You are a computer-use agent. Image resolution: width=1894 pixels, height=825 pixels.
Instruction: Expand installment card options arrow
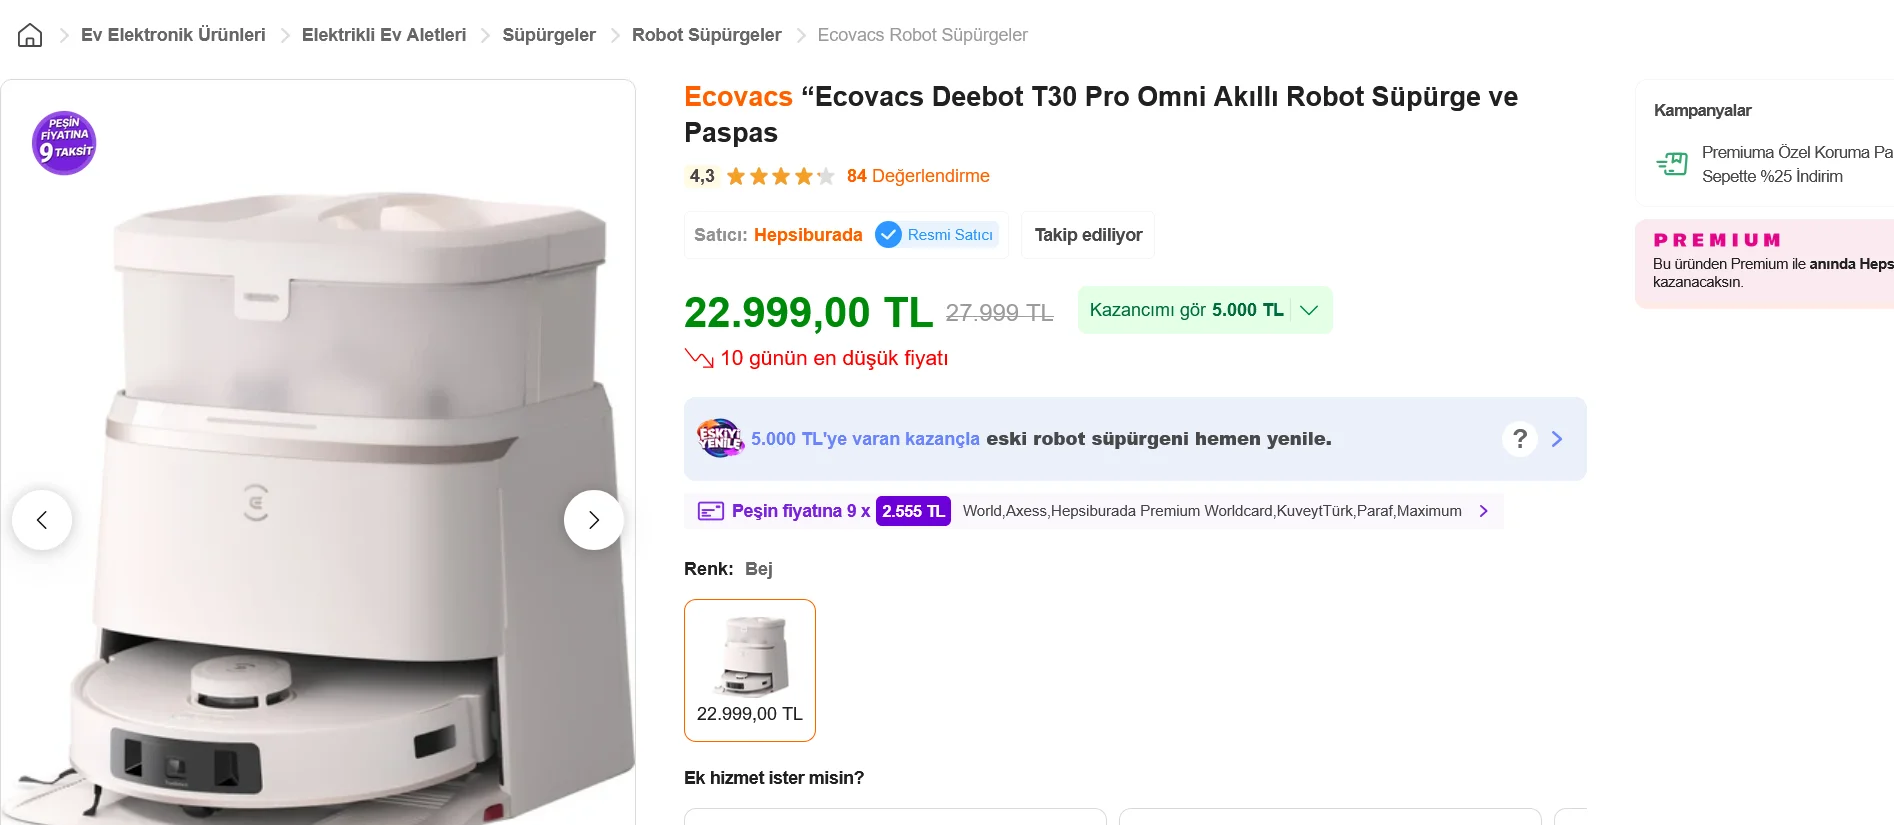(1483, 511)
